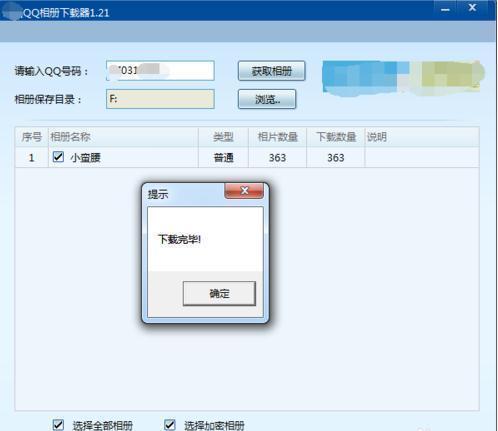The width and height of the screenshot is (498, 431).
Task: Close the QQ相册下载器 main window
Action: pos(472,8)
